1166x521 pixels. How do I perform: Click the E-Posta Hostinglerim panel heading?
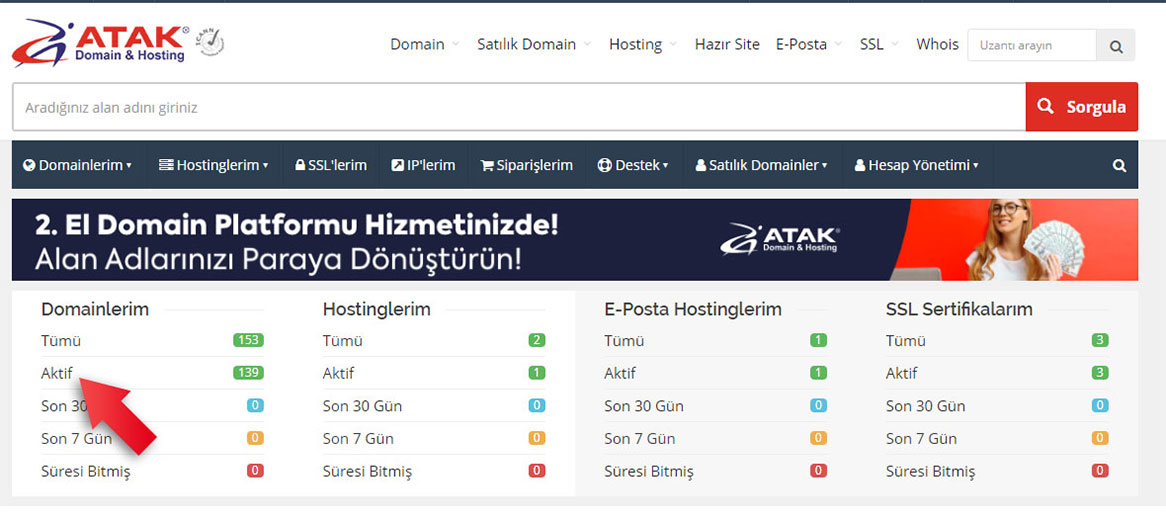tap(693, 309)
